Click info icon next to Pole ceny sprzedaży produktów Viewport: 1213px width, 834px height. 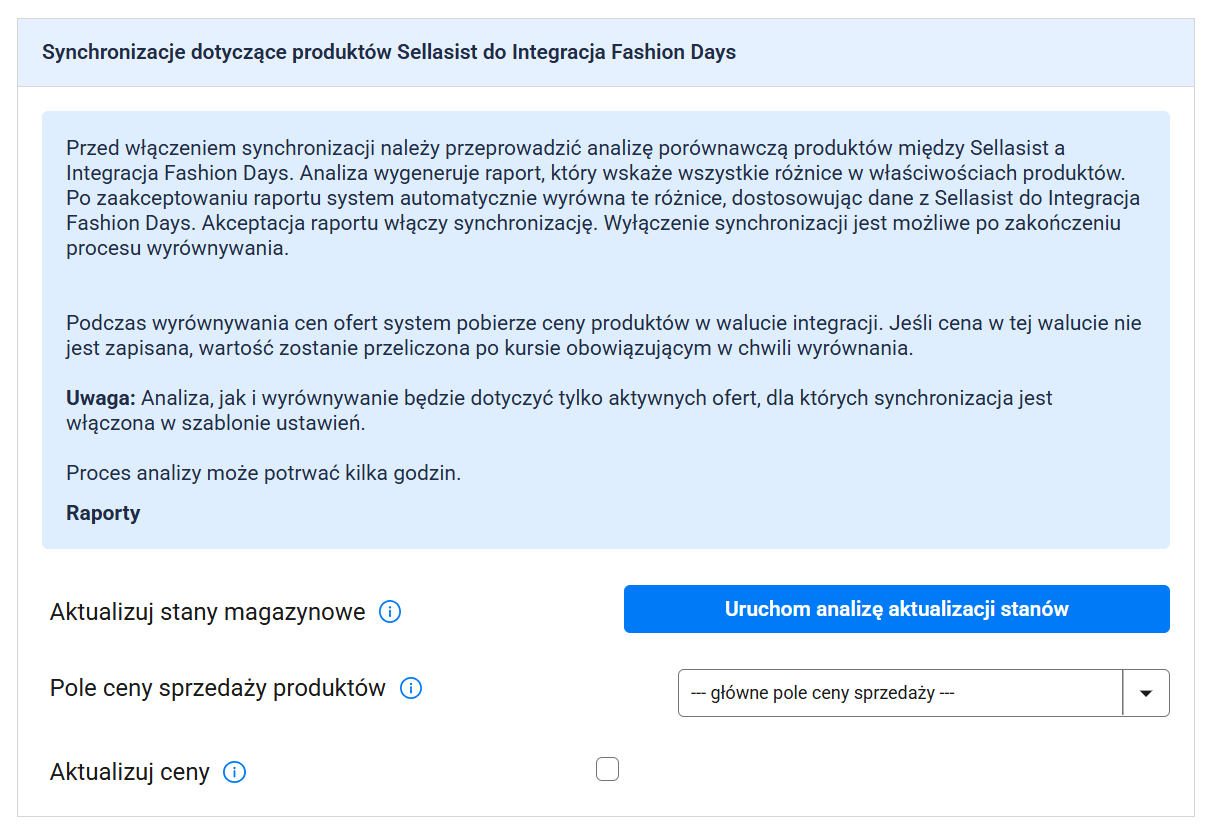(x=411, y=688)
